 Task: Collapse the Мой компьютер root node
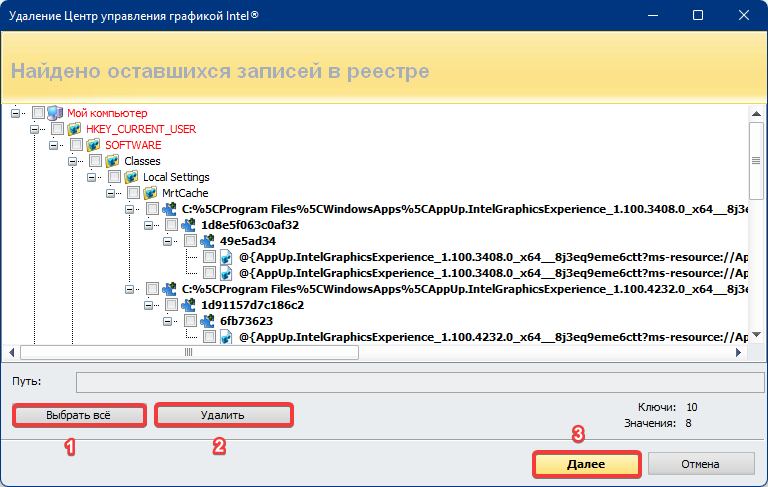point(16,113)
